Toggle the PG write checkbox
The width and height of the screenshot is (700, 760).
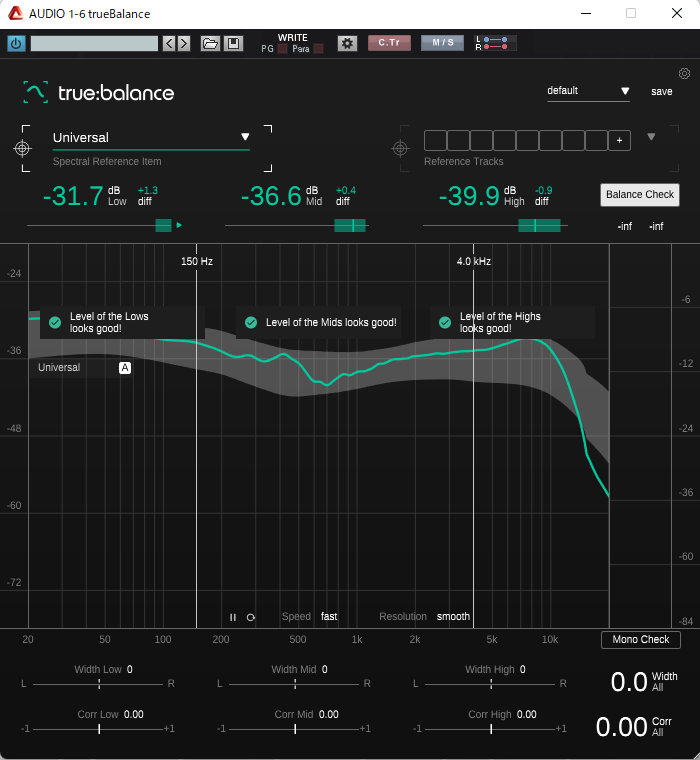283,48
